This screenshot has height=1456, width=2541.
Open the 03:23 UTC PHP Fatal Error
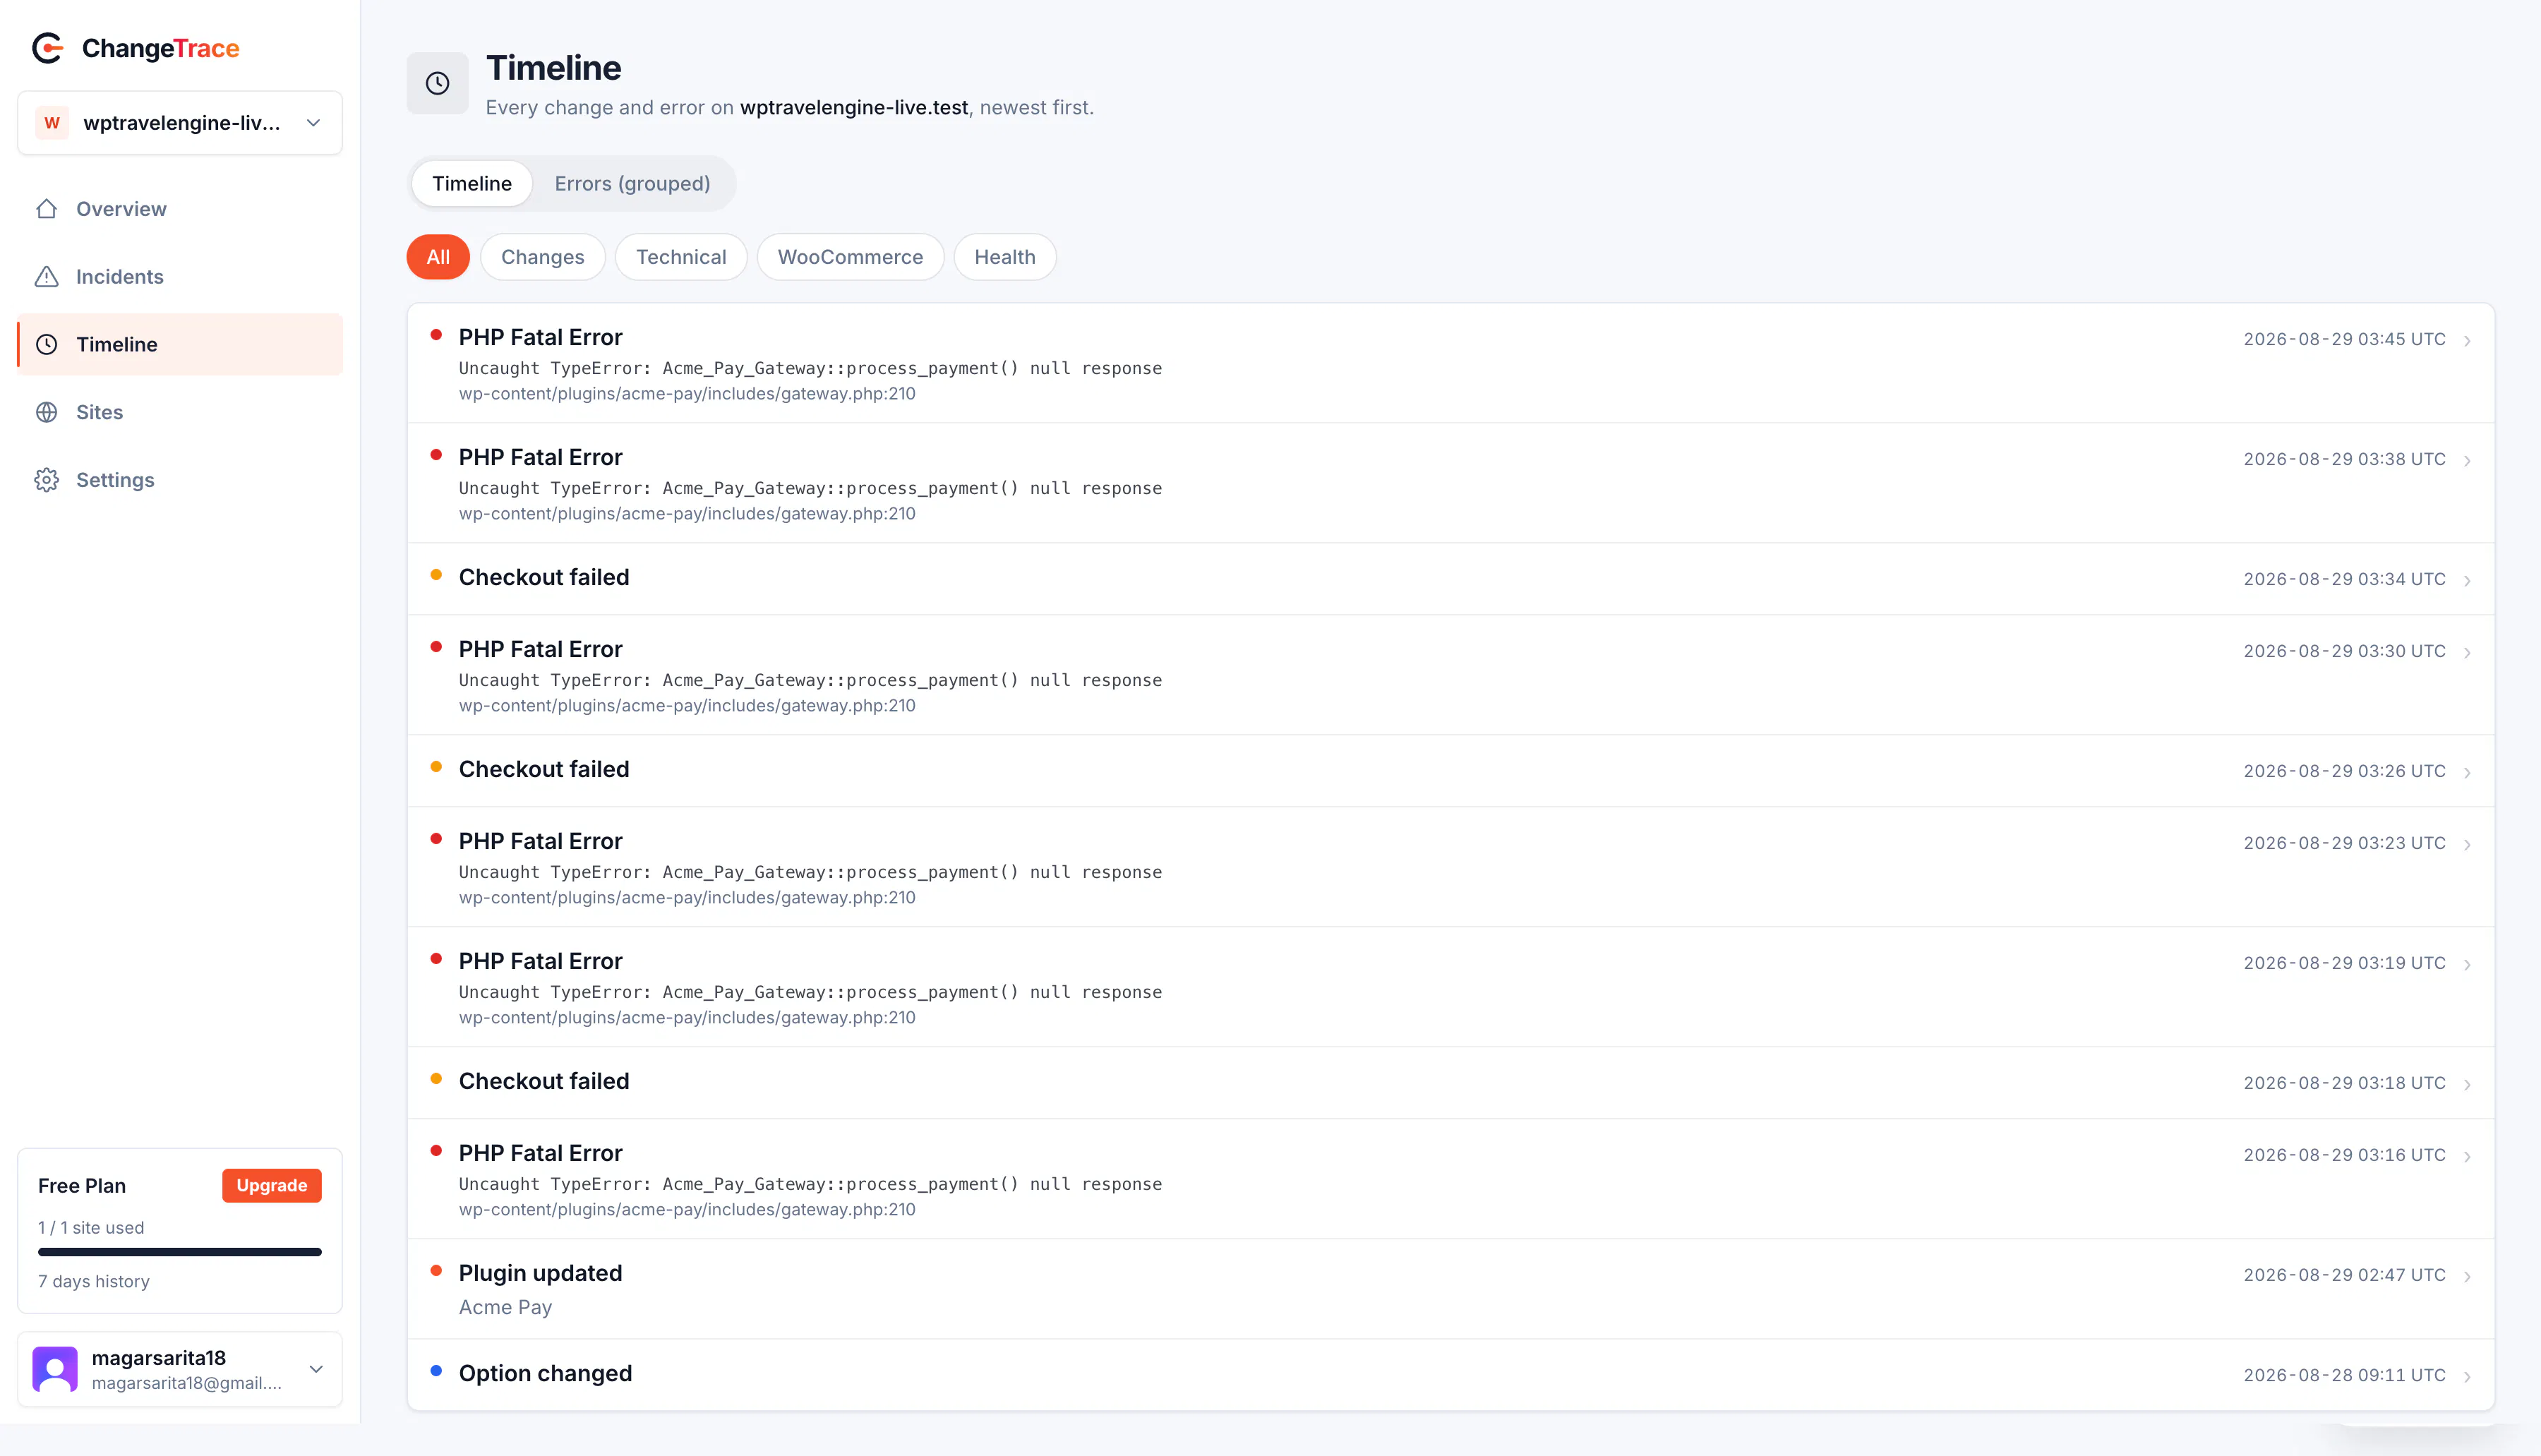[1450, 867]
